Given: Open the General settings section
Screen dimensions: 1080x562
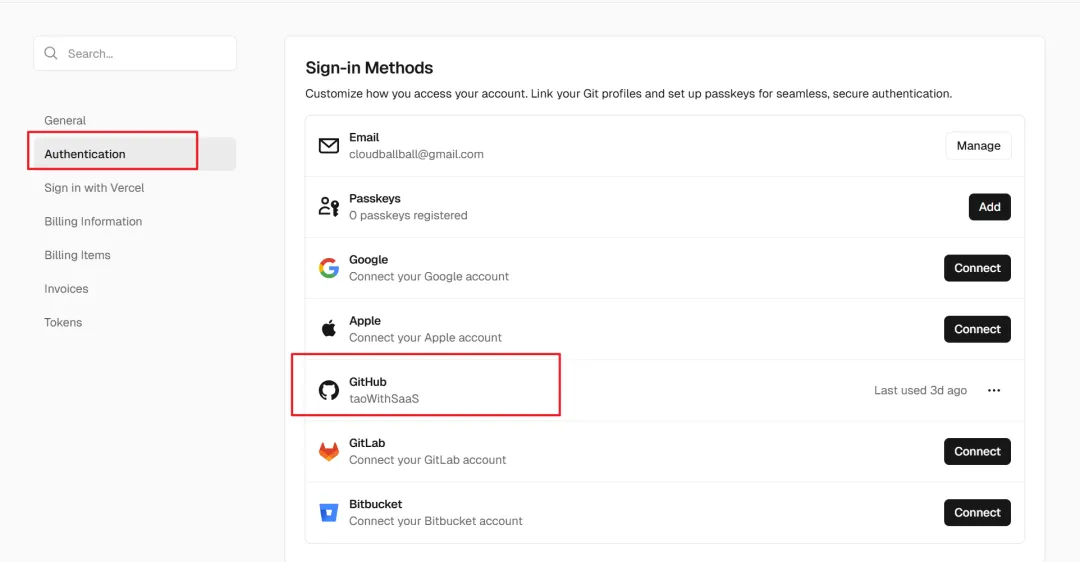Looking at the screenshot, I should pos(65,120).
